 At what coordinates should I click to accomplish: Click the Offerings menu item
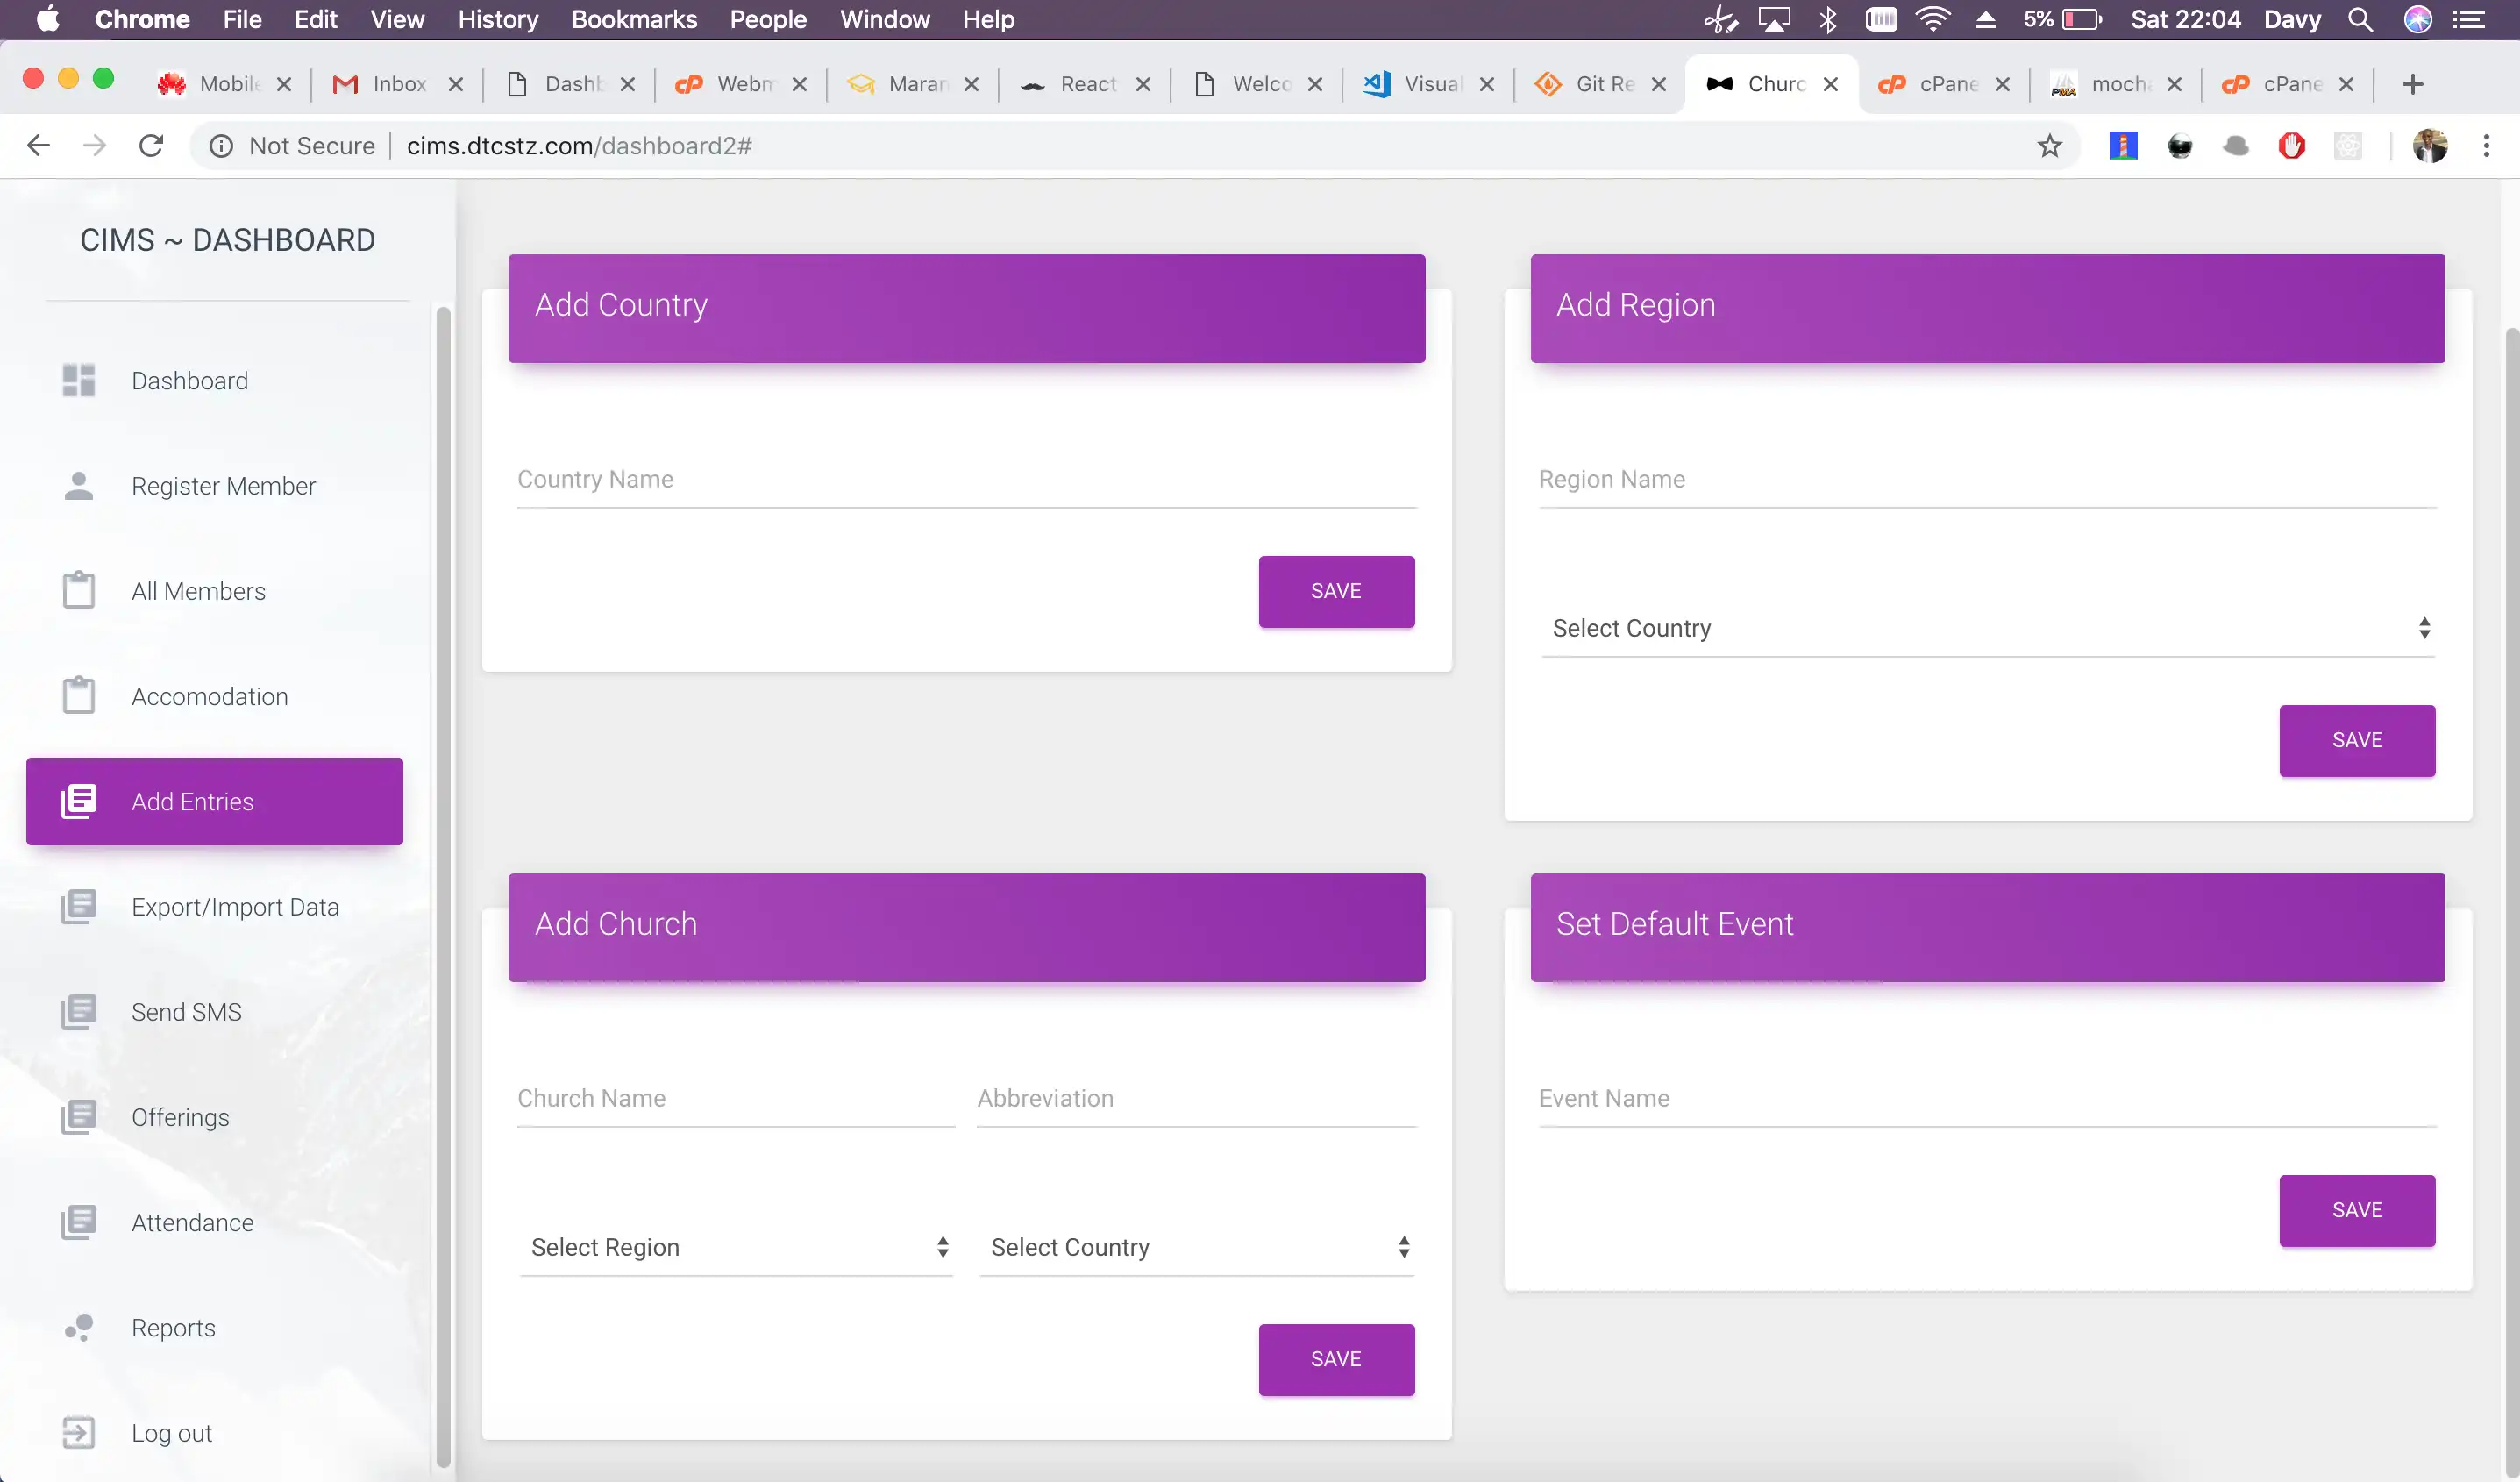coord(180,1117)
